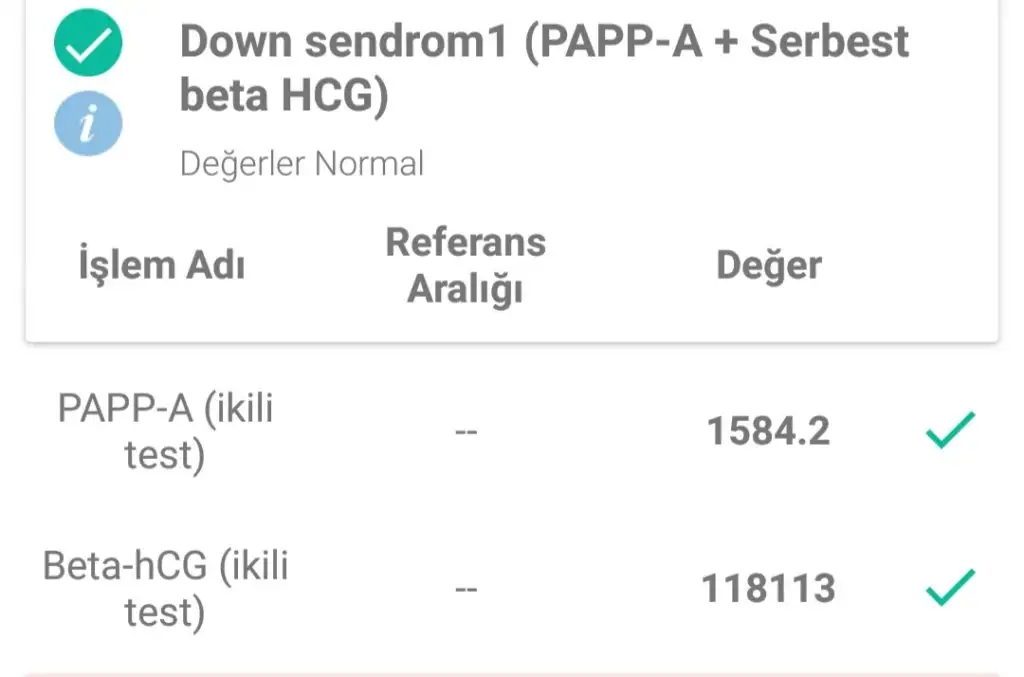Click the PAPP-A row green check mark

pyautogui.click(x=949, y=431)
